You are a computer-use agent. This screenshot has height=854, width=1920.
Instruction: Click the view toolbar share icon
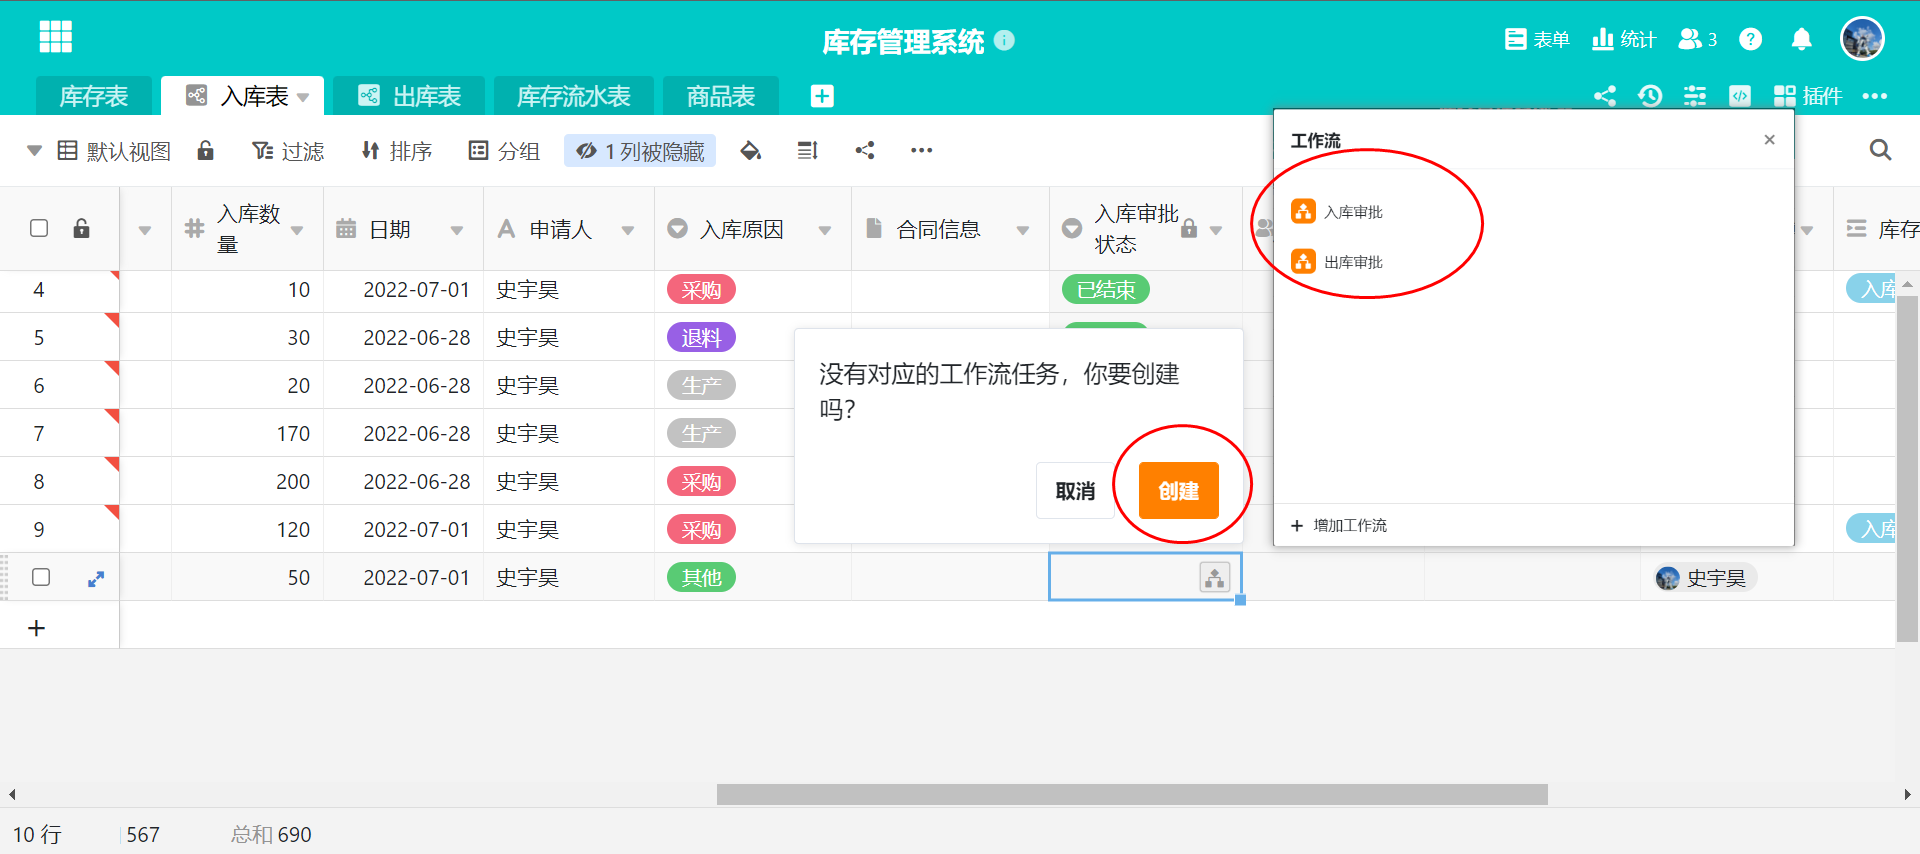(865, 150)
